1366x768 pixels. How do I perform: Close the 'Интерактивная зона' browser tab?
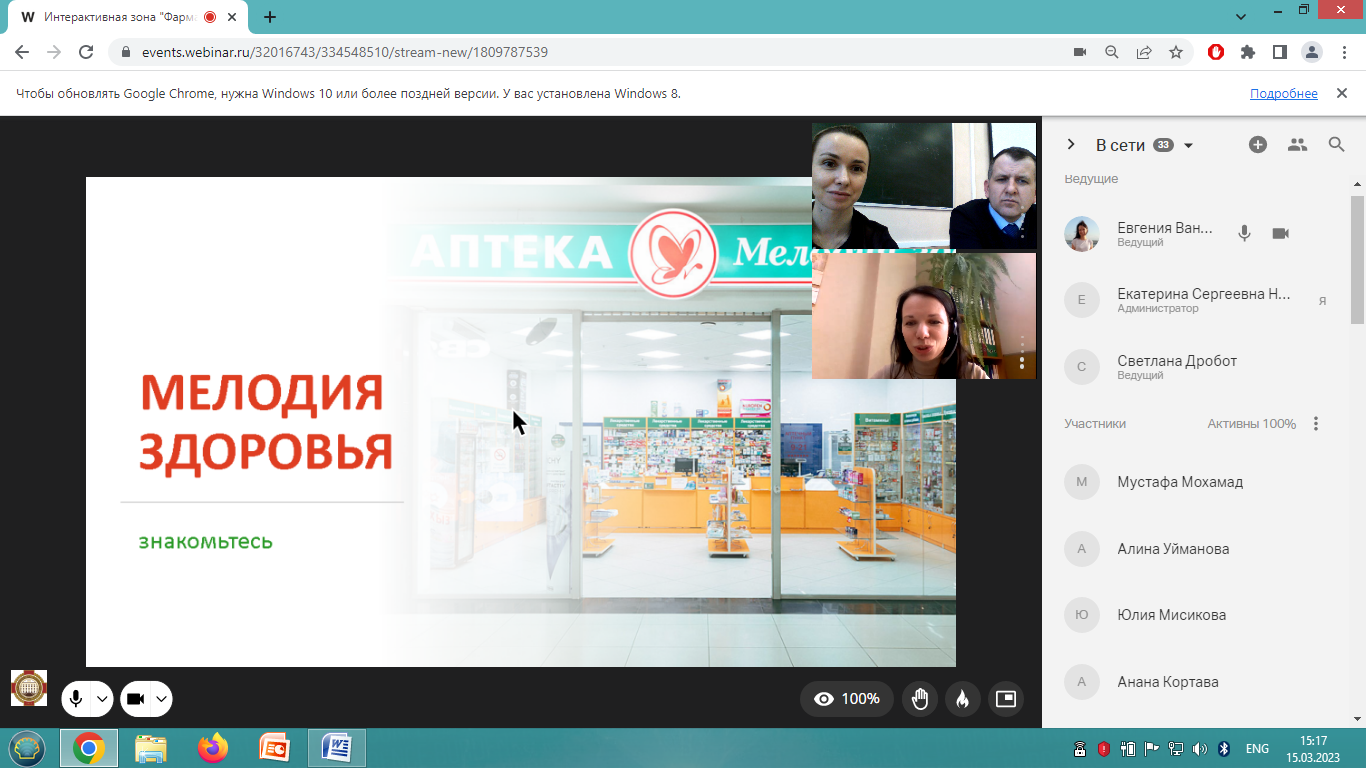[x=233, y=17]
